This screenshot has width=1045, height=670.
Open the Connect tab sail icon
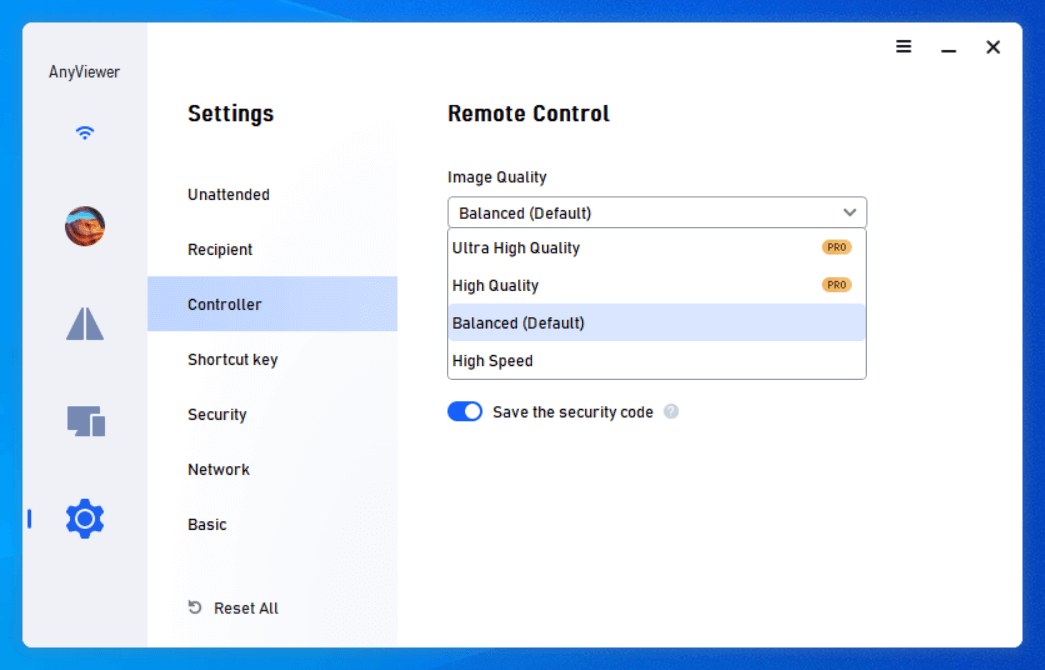click(x=85, y=323)
